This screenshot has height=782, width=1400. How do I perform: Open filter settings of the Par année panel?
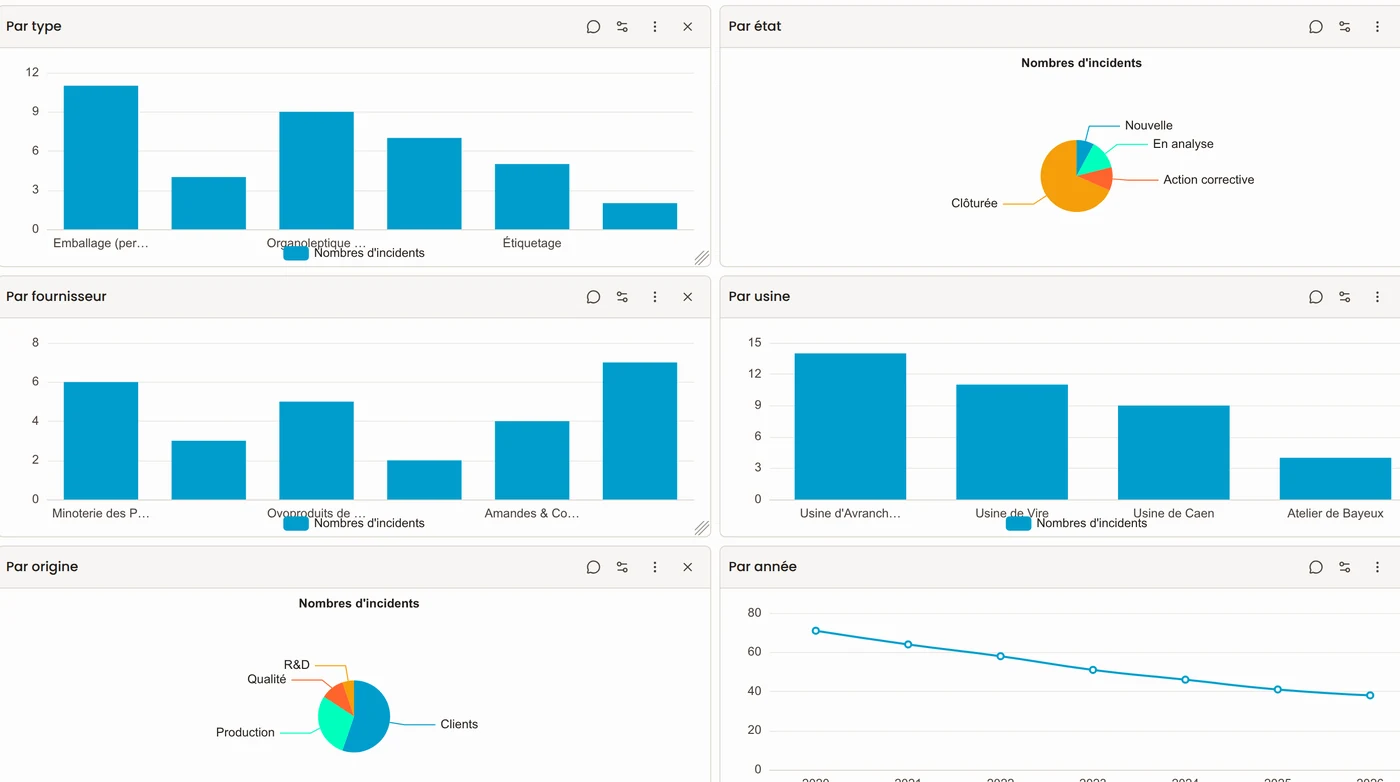tap(1345, 567)
